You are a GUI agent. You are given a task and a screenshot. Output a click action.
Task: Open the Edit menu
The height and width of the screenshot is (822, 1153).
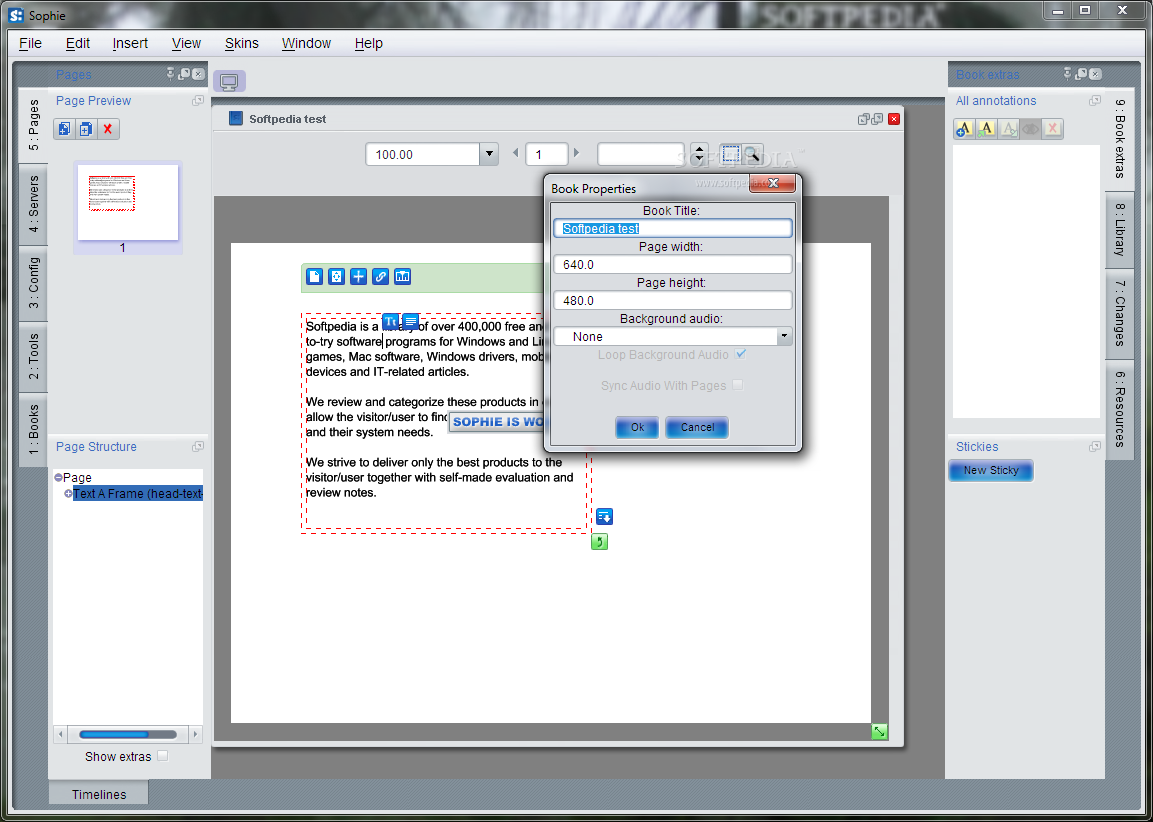pos(77,43)
